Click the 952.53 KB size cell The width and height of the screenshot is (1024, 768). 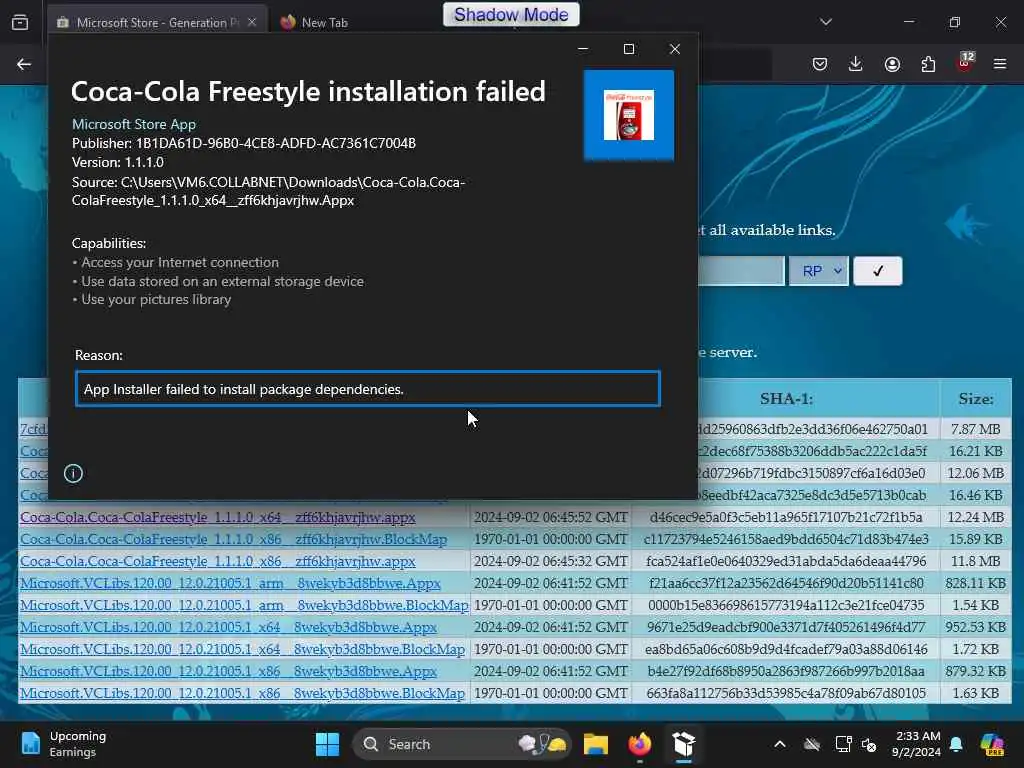(976, 627)
